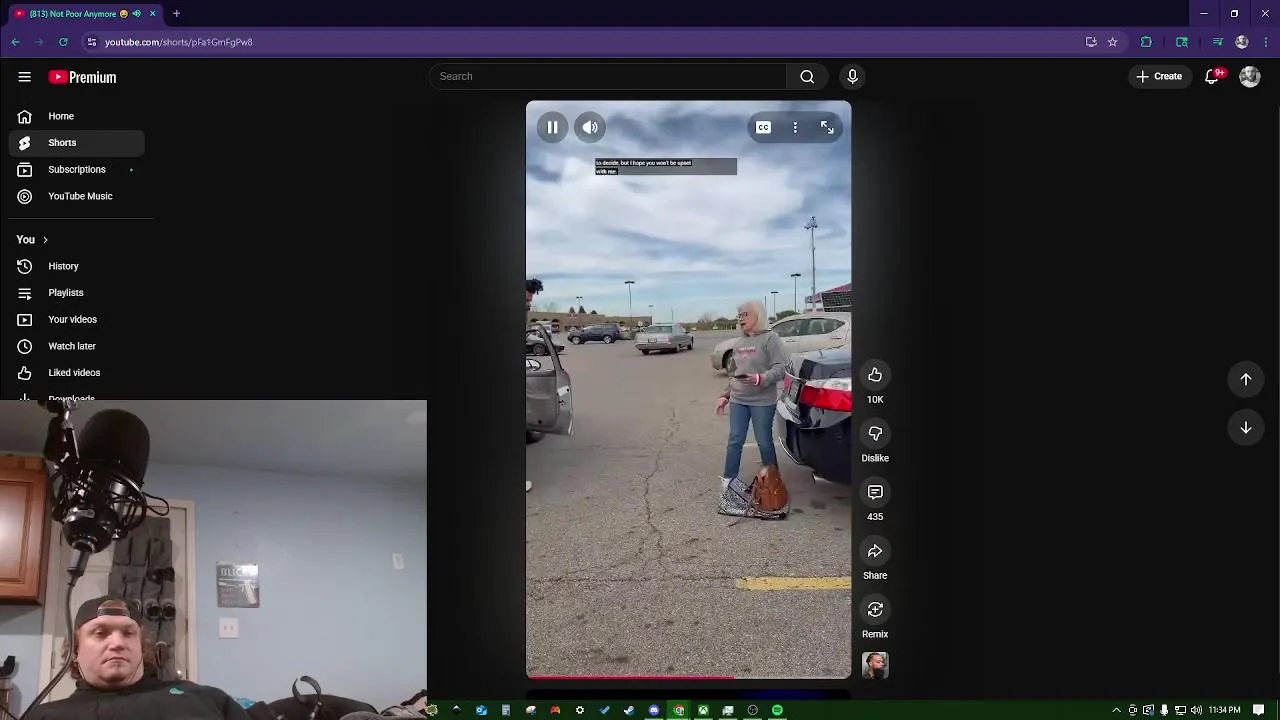Open Steam from the taskbar
The height and width of the screenshot is (720, 1280).
[629, 710]
